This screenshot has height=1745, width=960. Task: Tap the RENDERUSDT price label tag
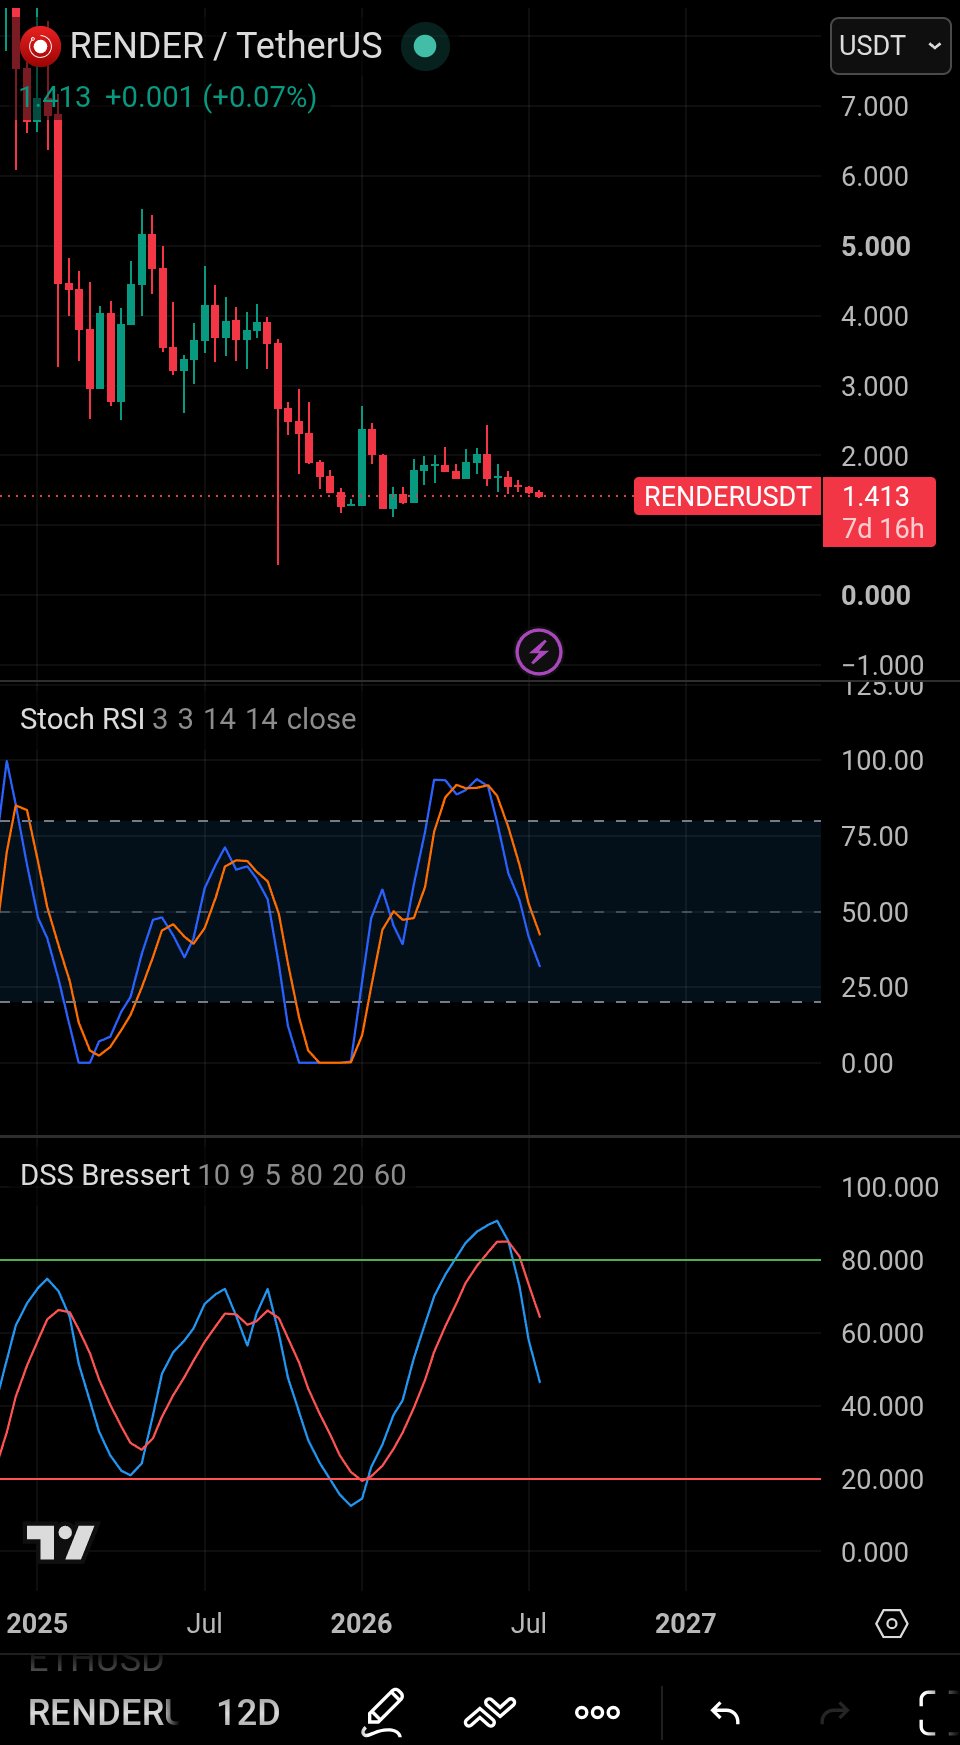coord(727,496)
